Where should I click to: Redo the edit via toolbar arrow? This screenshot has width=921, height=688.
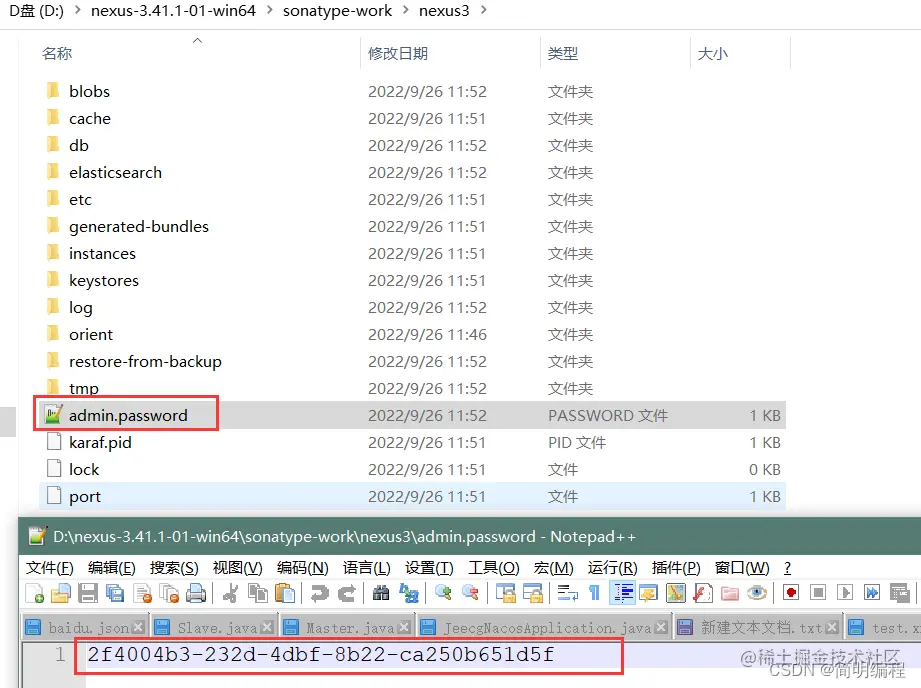tap(347, 593)
